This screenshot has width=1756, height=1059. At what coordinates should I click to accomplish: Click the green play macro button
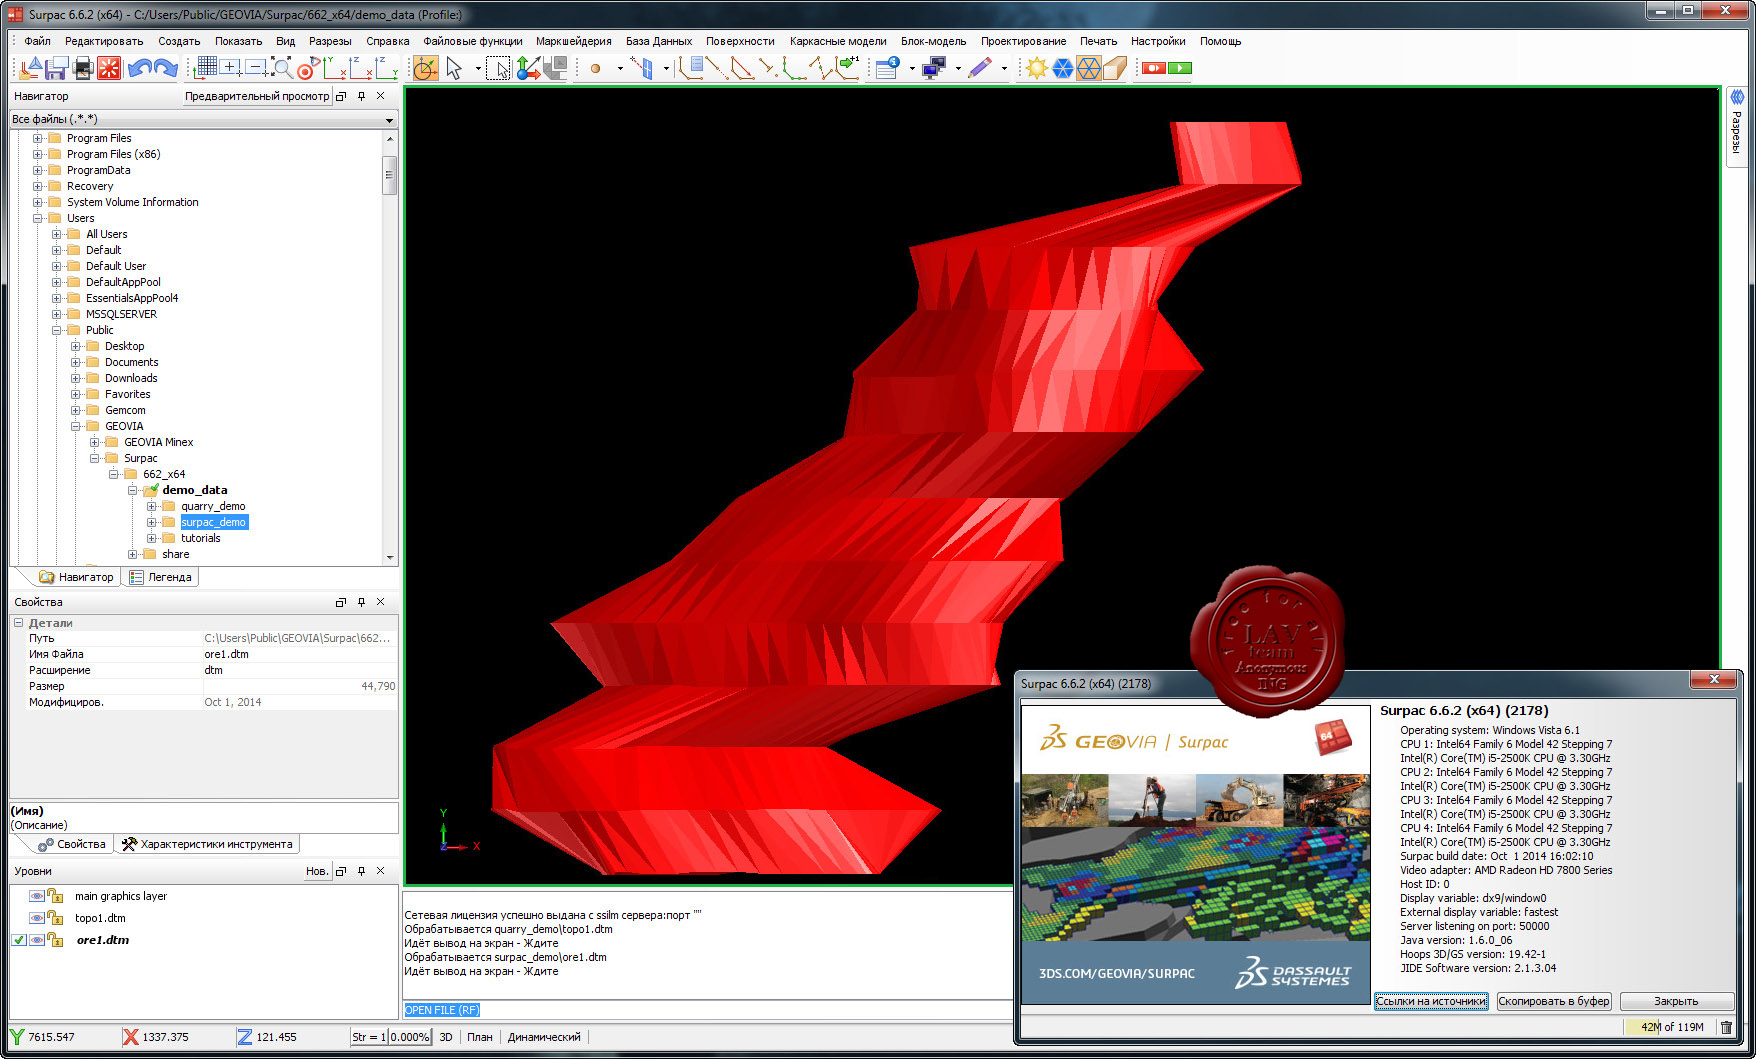[1180, 68]
